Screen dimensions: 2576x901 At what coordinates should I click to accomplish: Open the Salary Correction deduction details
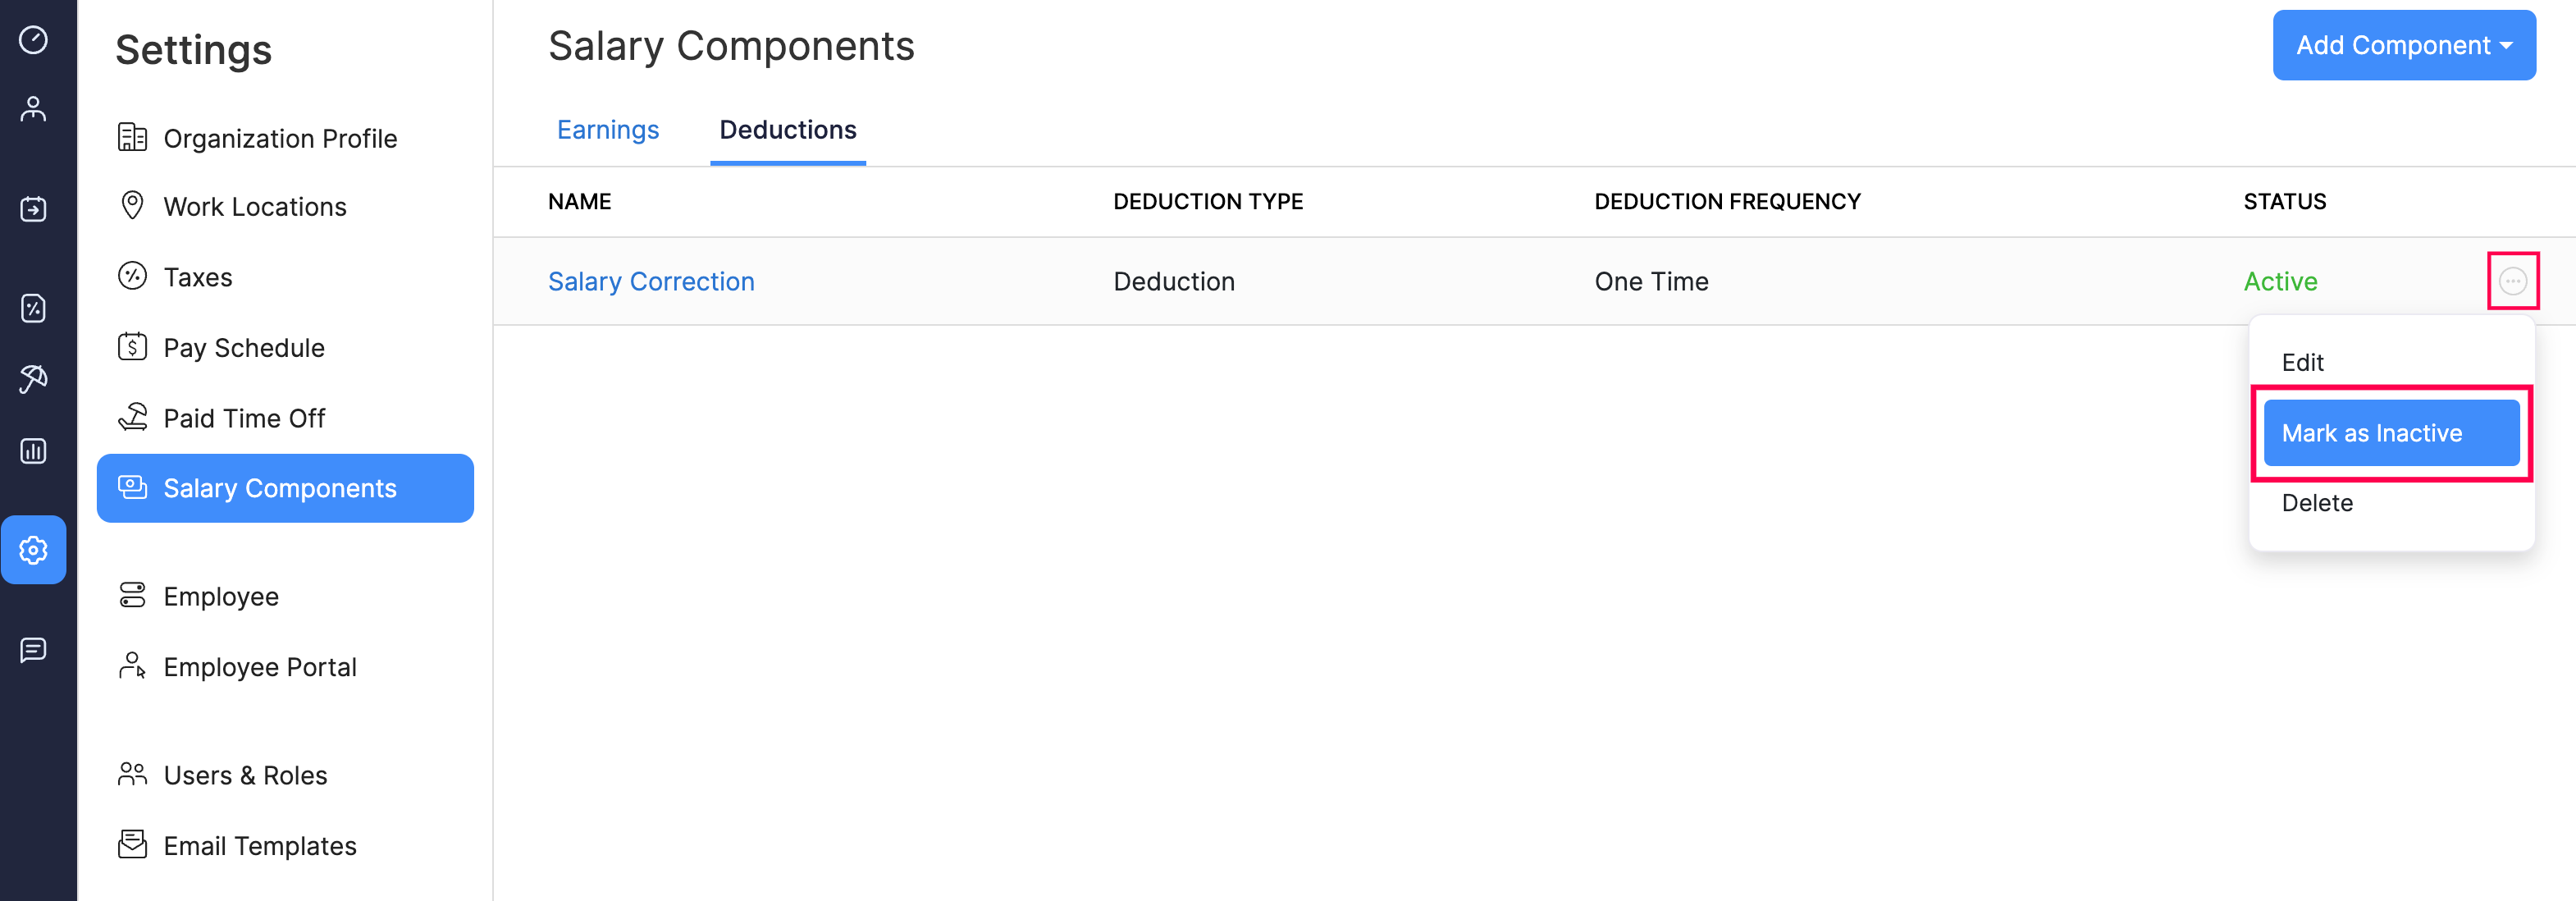pos(651,281)
